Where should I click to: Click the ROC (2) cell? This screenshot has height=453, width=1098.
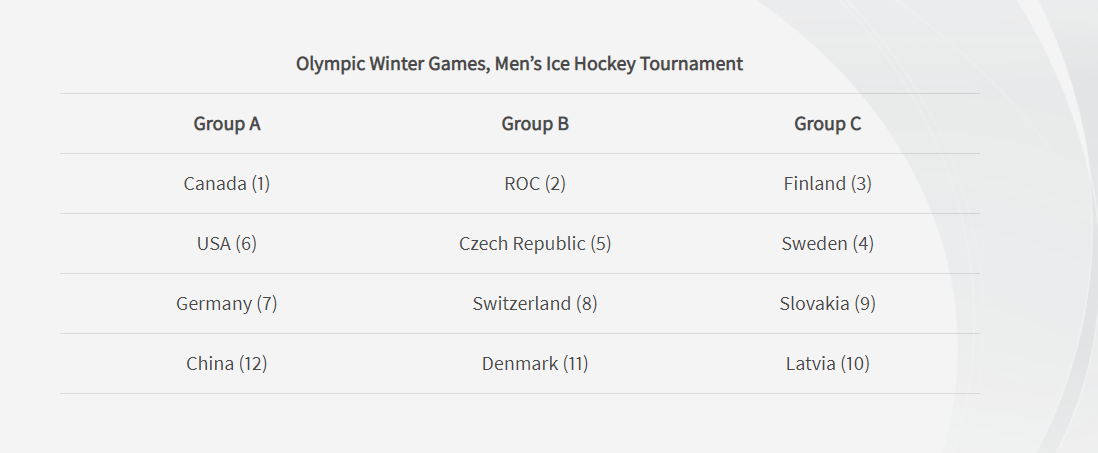tap(535, 183)
